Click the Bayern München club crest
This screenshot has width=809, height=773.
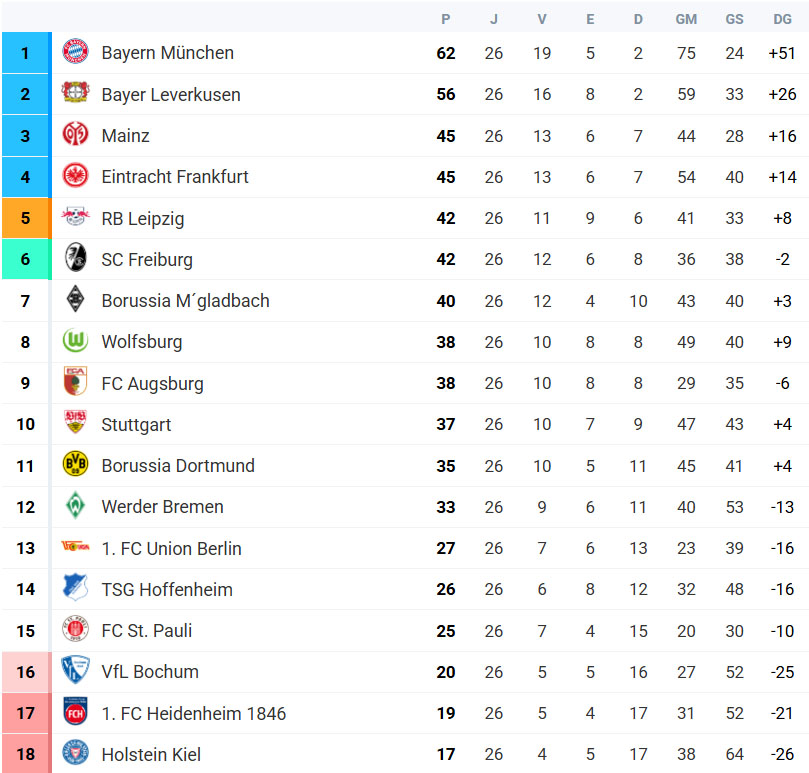[x=75, y=52]
